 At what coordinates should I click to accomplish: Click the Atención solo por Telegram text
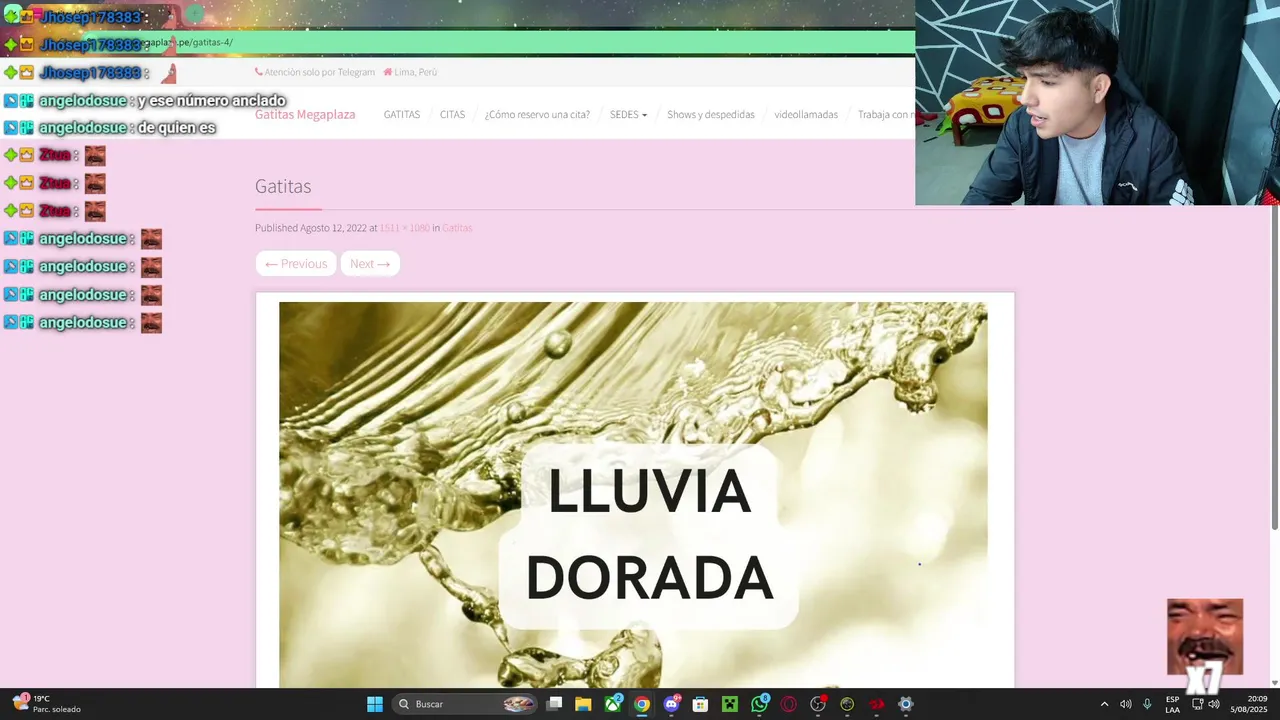(320, 72)
